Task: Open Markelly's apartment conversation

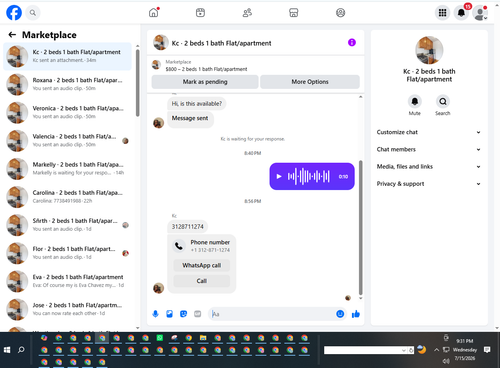Action: tap(67, 169)
